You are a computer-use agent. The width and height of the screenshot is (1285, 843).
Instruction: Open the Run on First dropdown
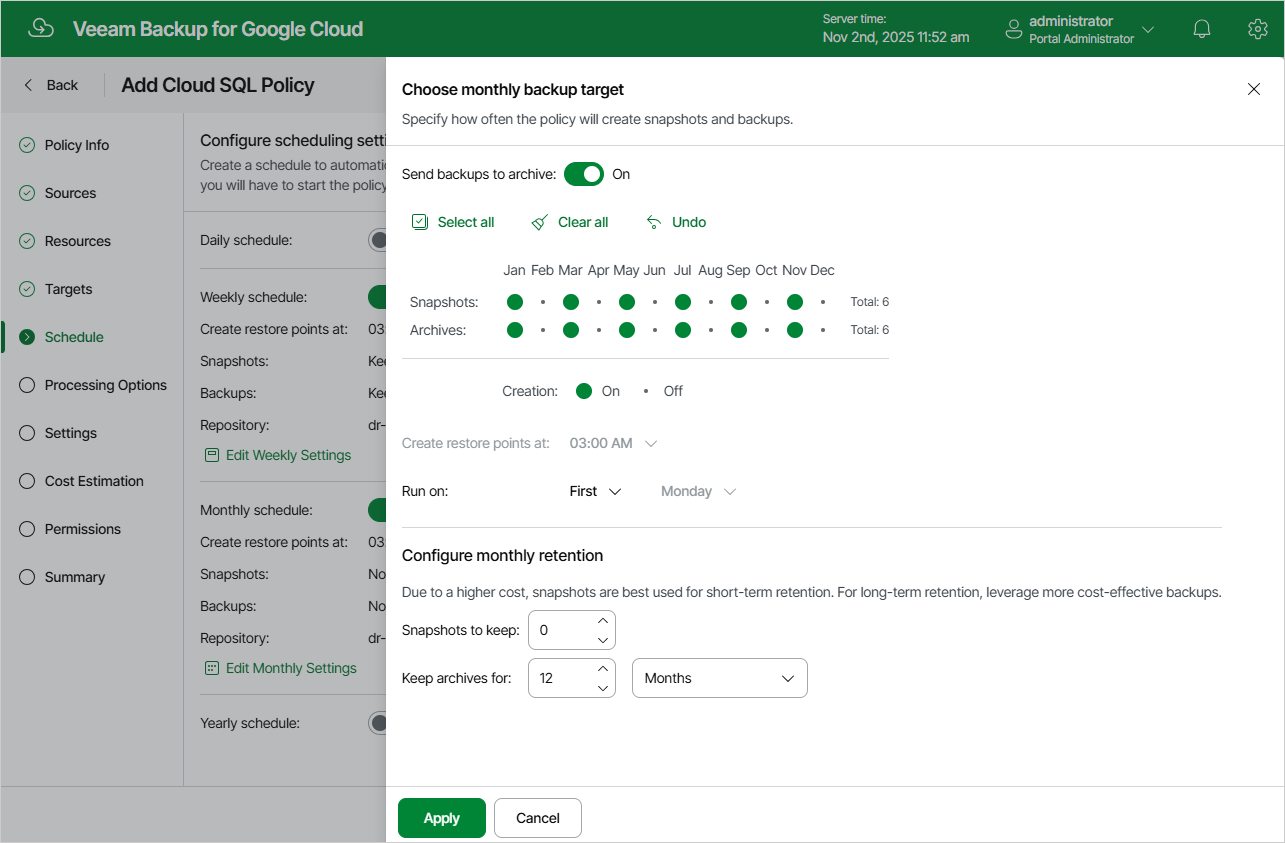click(596, 491)
